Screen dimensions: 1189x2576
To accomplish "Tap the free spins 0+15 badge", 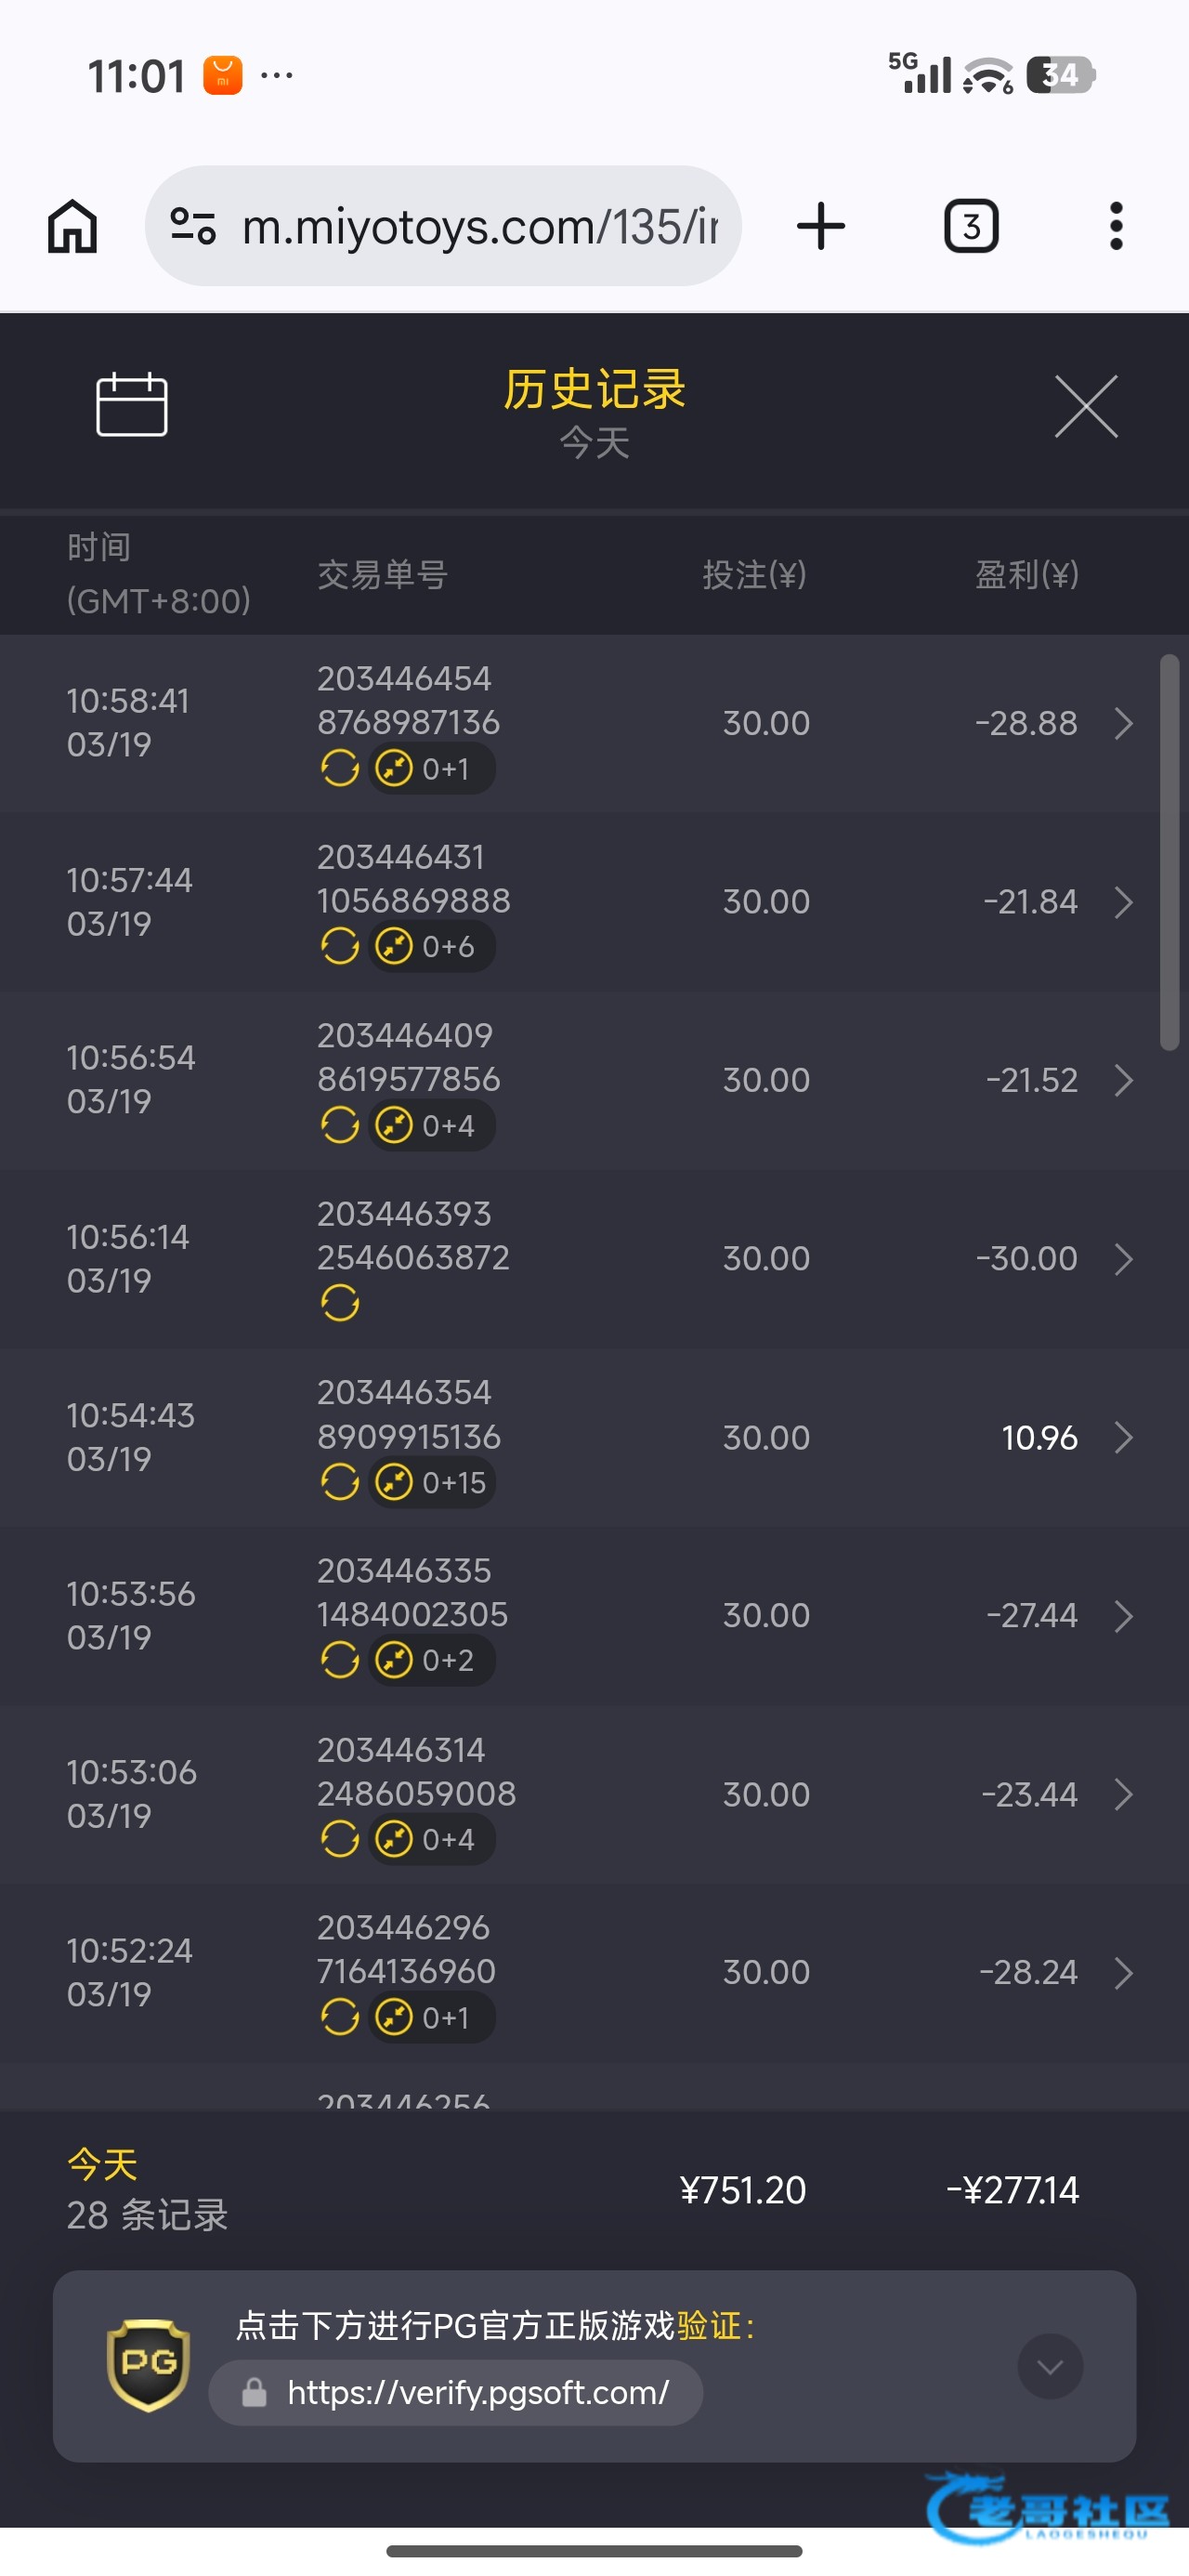I will pyautogui.click(x=433, y=1482).
